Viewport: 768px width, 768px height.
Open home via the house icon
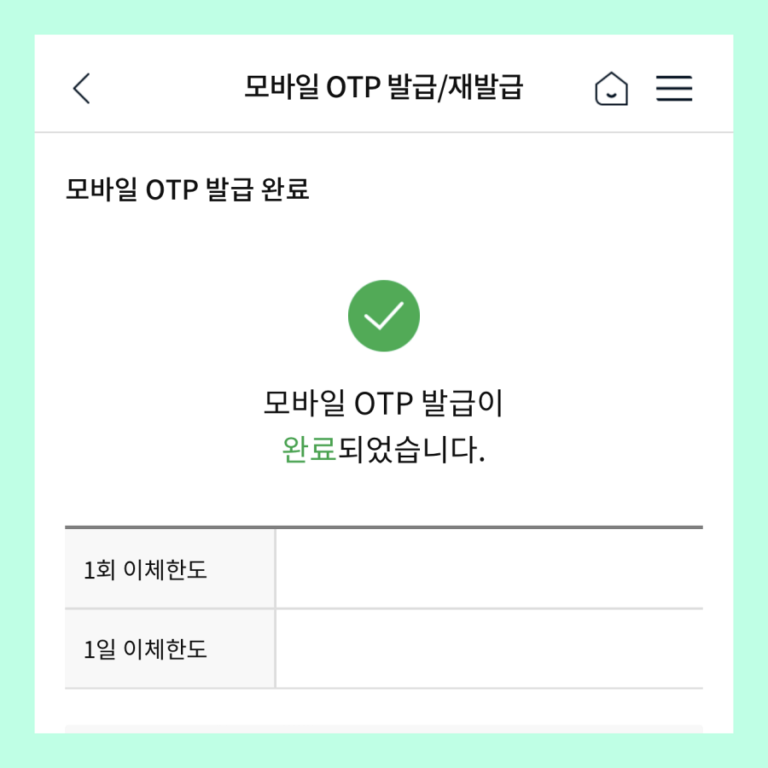coord(611,88)
